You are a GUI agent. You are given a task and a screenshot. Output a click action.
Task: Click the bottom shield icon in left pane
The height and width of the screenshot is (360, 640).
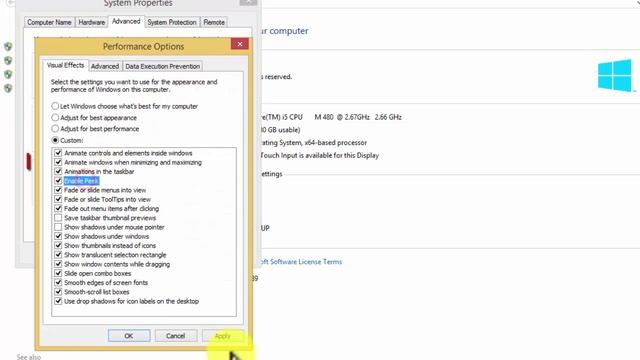coord(8,88)
